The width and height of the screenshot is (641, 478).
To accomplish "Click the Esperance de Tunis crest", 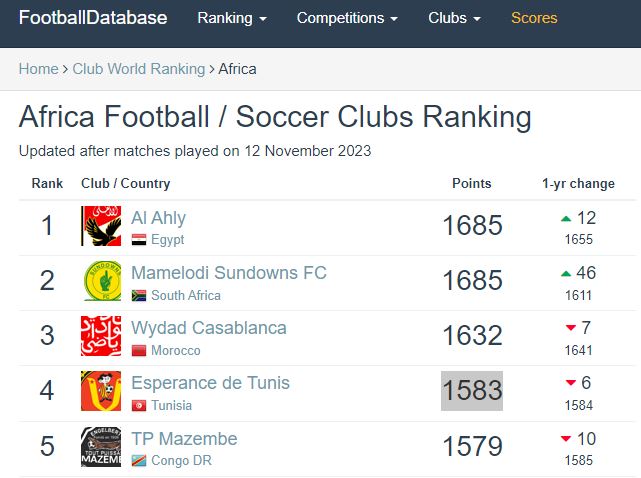I will (x=101, y=391).
